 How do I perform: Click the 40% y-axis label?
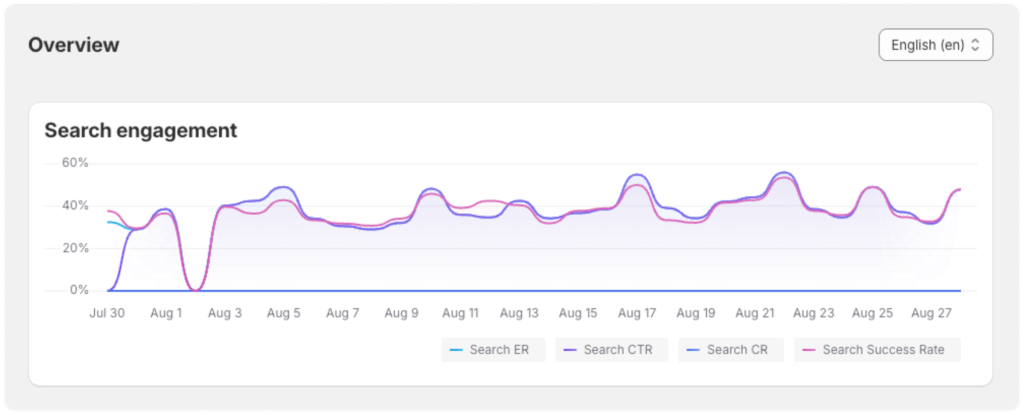[x=75, y=205]
